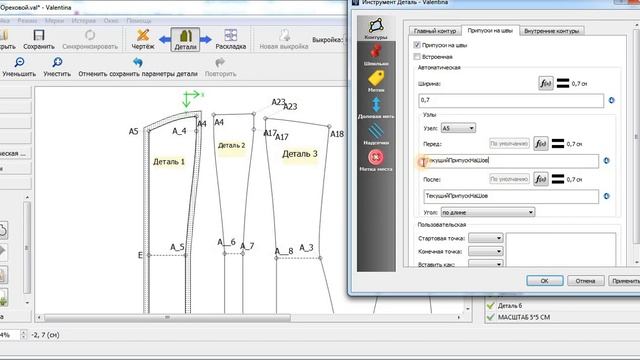640x360 pixels.
Task: Click the greyed Синхронизировать toolbar icon
Action: [x=90, y=35]
